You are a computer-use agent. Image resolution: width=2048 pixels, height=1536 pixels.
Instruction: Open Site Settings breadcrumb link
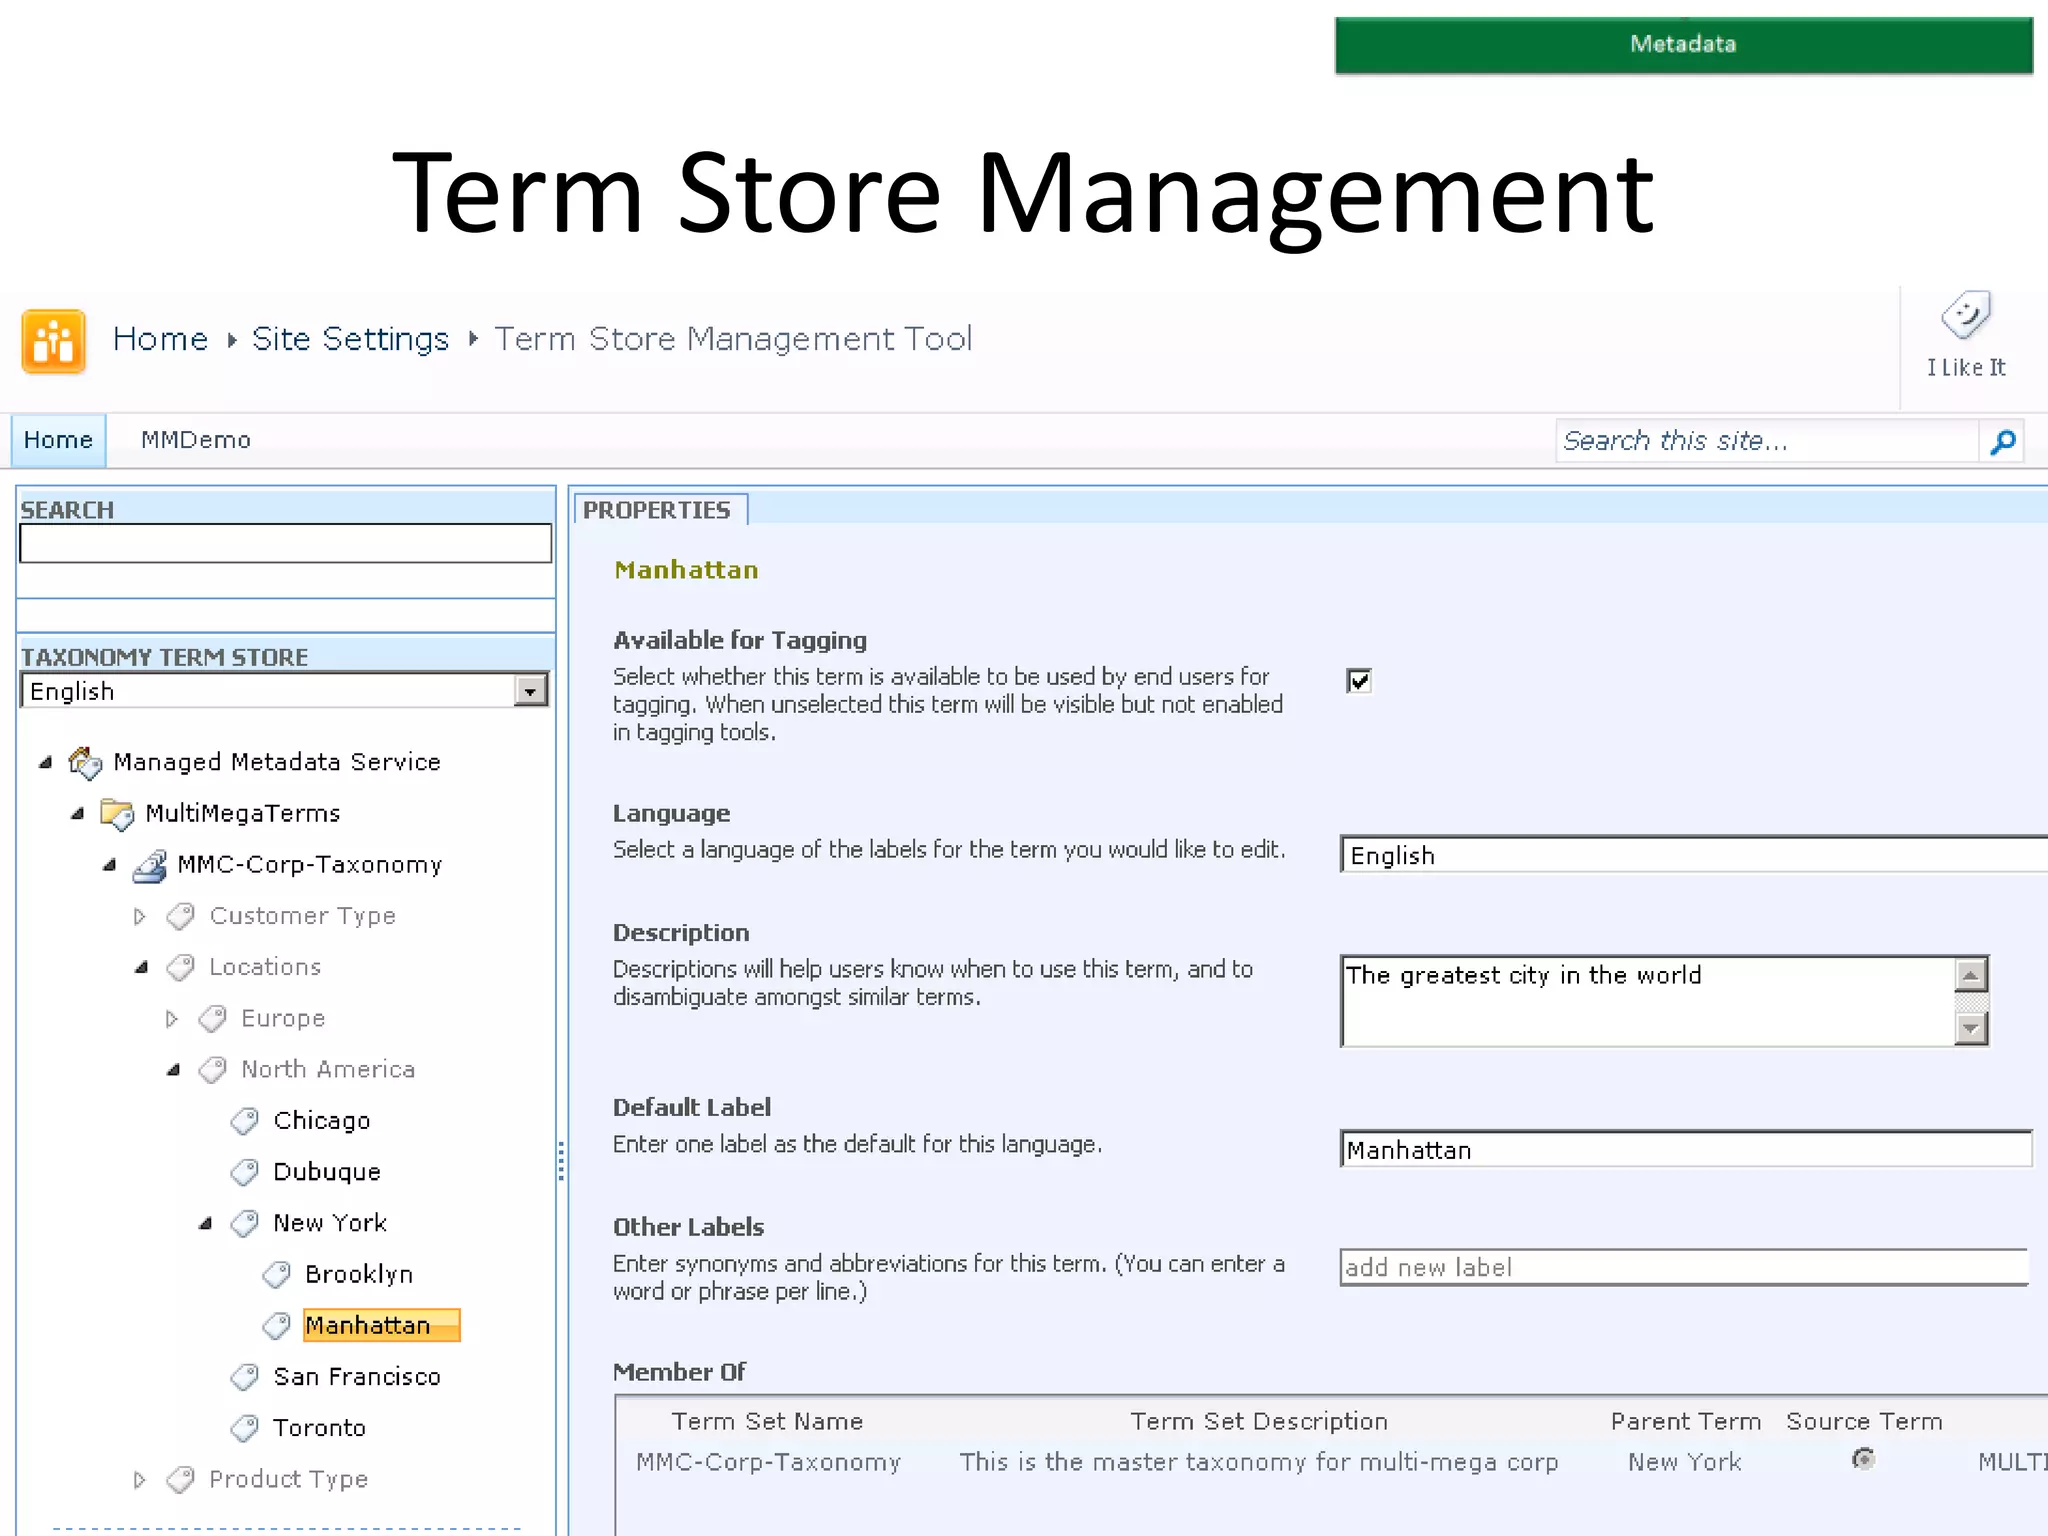(350, 339)
